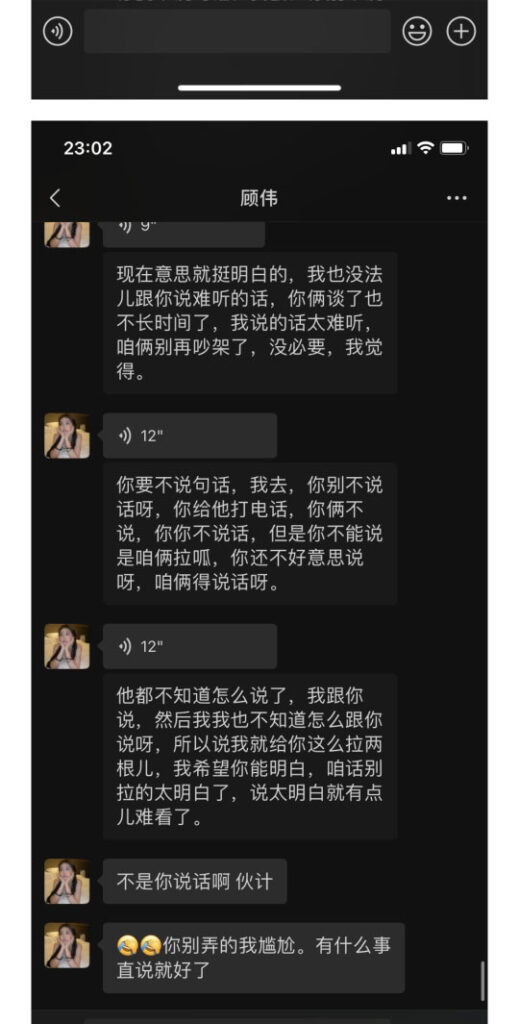Tap the transcript starting "现在意思就挺明白的"
This screenshot has height=1024, width=519.
point(250,323)
